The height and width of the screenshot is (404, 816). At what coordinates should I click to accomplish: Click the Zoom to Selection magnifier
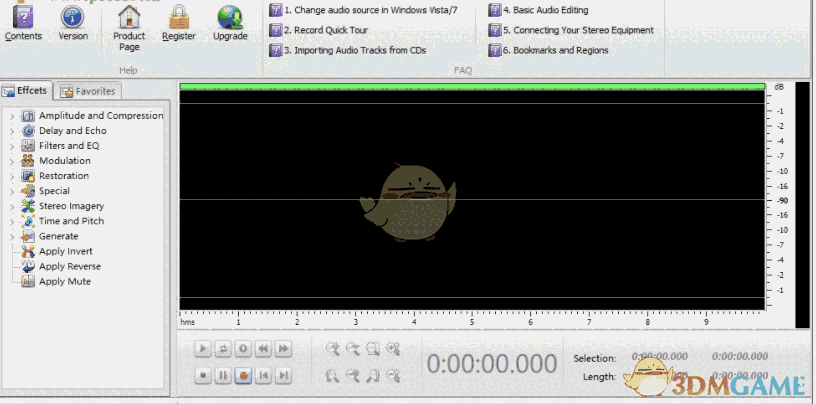coord(373,348)
